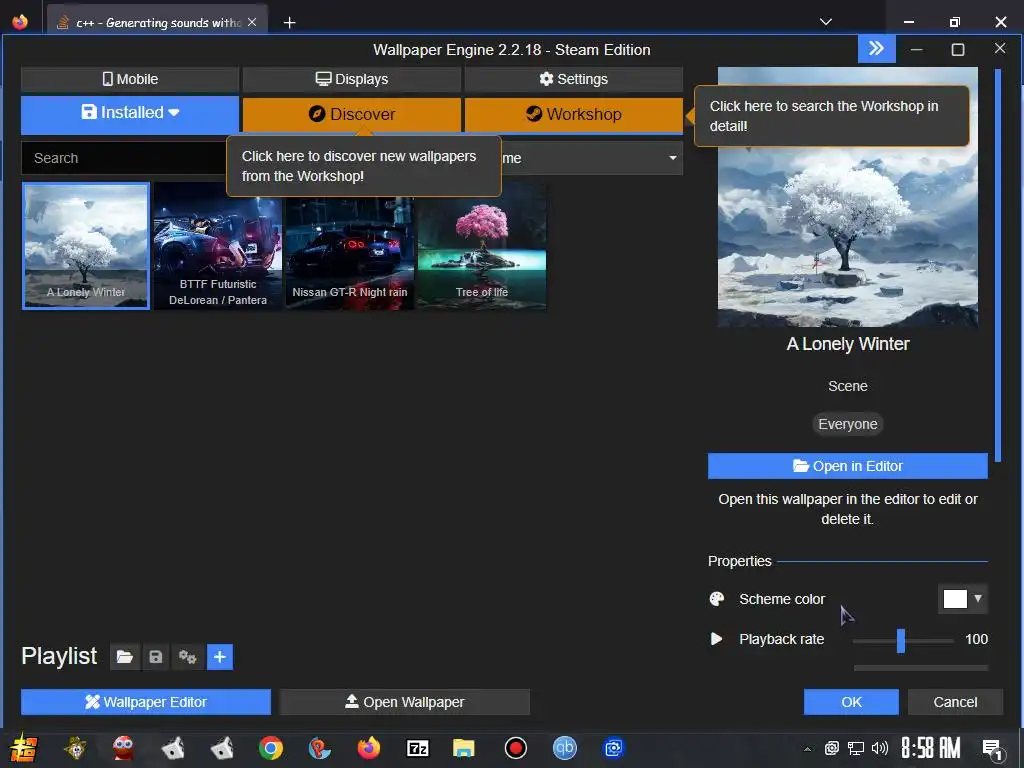Image resolution: width=1024 pixels, height=768 pixels.
Task: Expand the Firefox tab list chevron
Action: point(825,22)
